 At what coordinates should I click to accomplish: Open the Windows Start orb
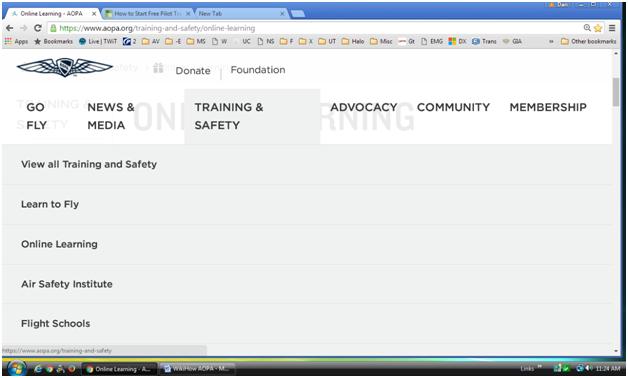tap(17, 368)
